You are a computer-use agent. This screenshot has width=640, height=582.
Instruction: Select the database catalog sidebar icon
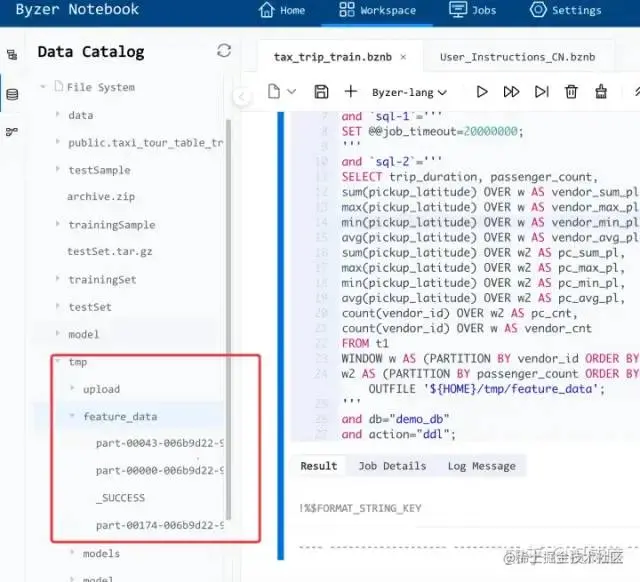[x=12, y=94]
